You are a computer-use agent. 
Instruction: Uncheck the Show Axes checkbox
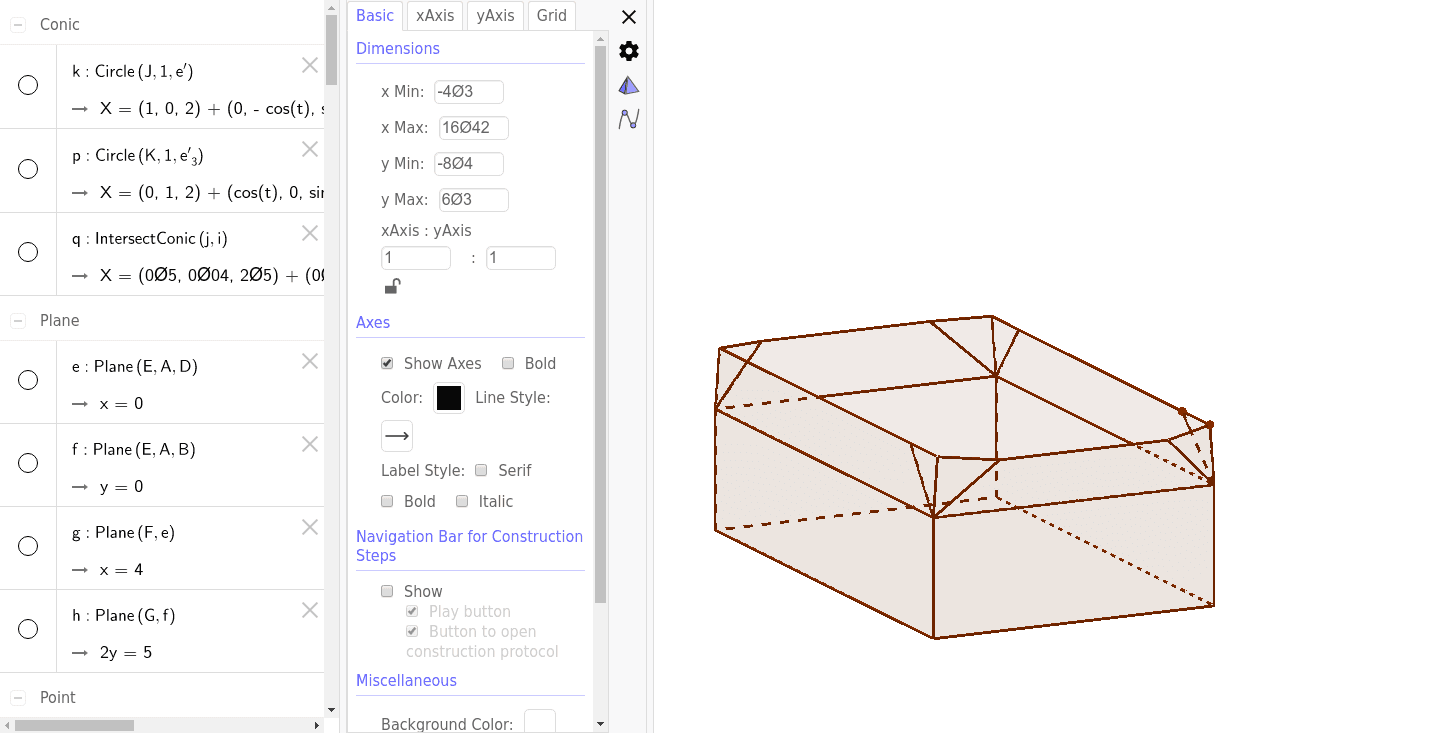point(386,363)
